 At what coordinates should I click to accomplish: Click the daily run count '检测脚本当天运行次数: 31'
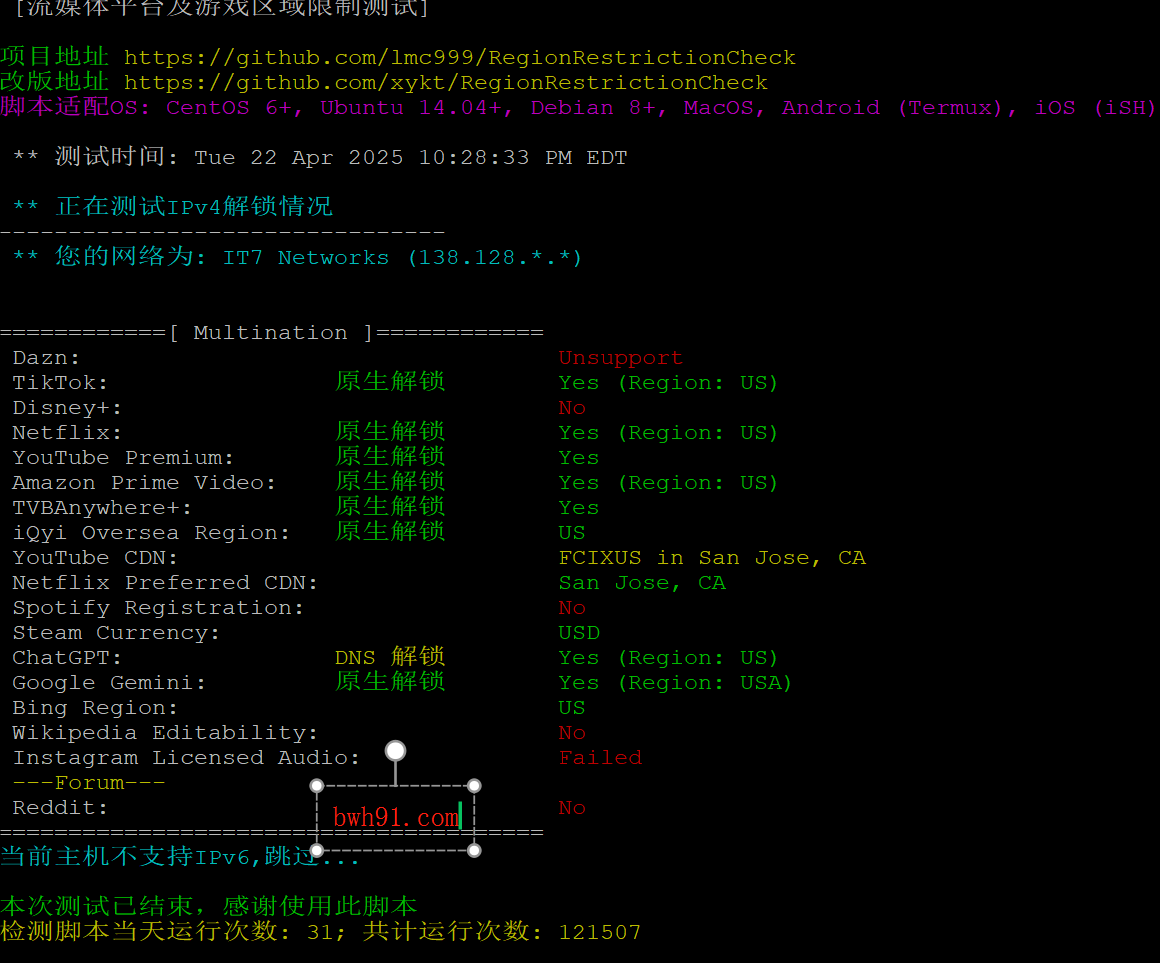[x=166, y=931]
